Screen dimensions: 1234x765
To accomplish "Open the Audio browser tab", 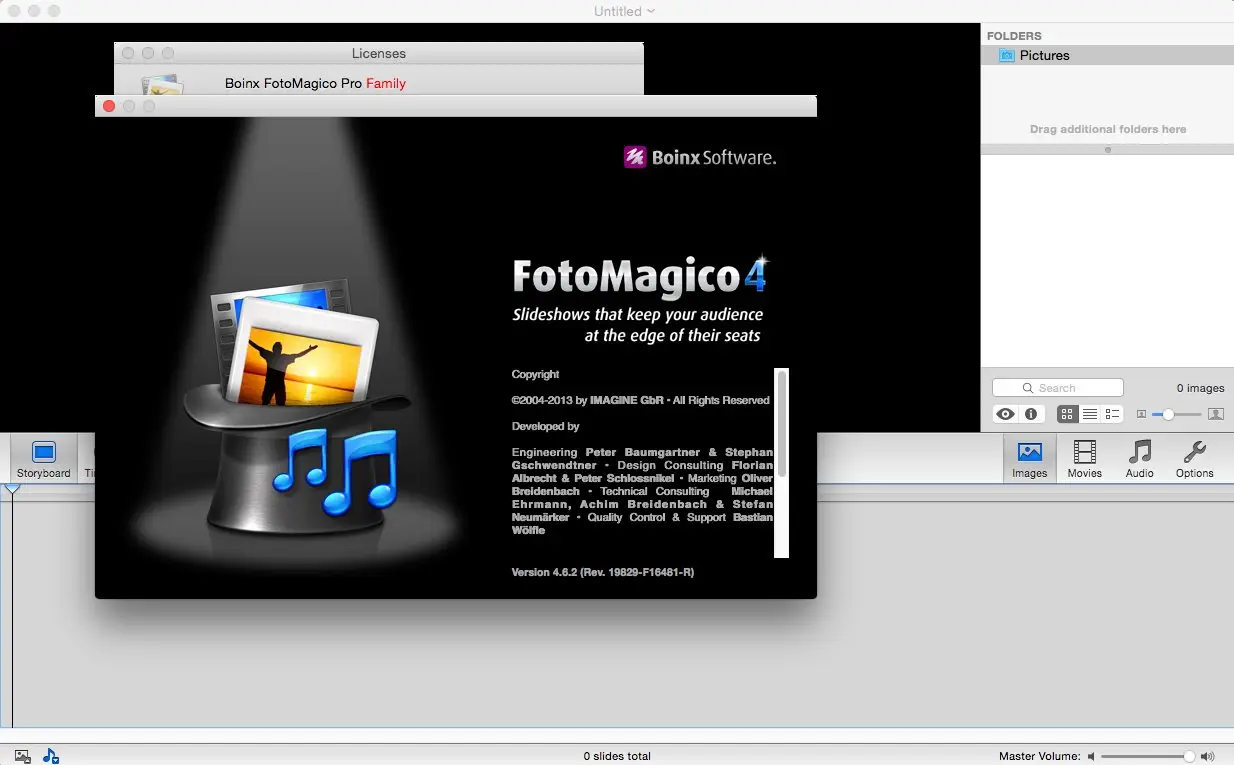I will (x=1139, y=460).
